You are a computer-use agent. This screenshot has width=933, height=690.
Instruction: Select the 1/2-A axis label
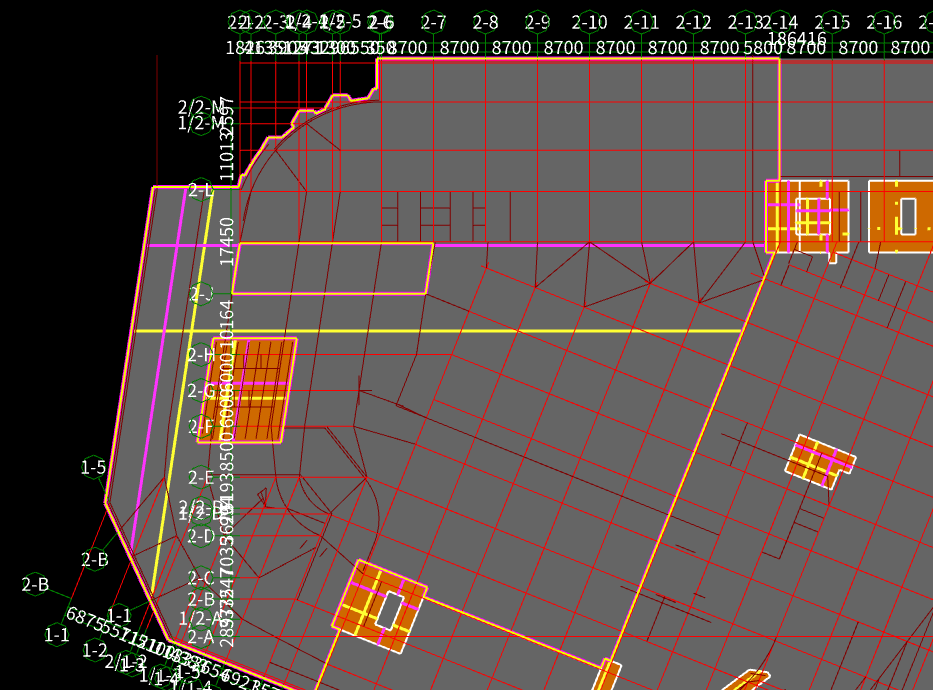(200, 619)
